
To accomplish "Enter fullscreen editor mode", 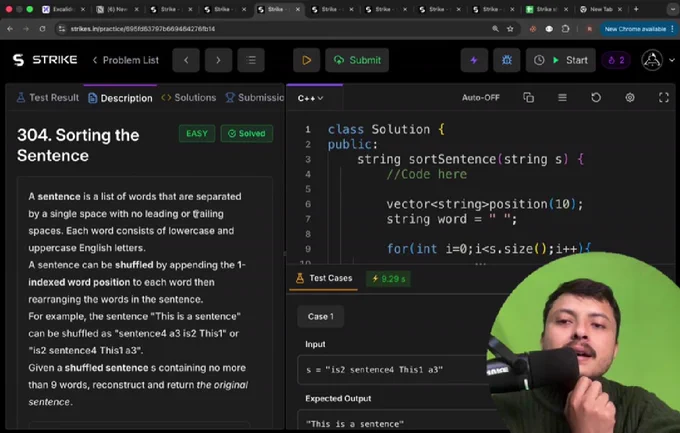I will [x=664, y=98].
